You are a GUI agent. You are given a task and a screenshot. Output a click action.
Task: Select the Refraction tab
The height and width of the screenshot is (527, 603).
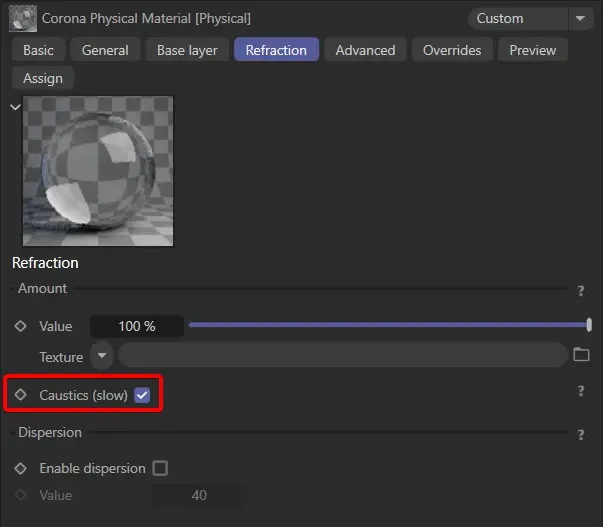276,50
